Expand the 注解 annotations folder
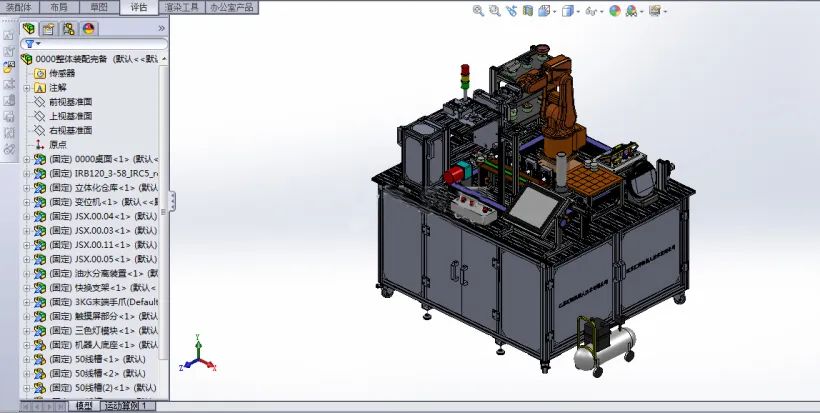 [27, 88]
